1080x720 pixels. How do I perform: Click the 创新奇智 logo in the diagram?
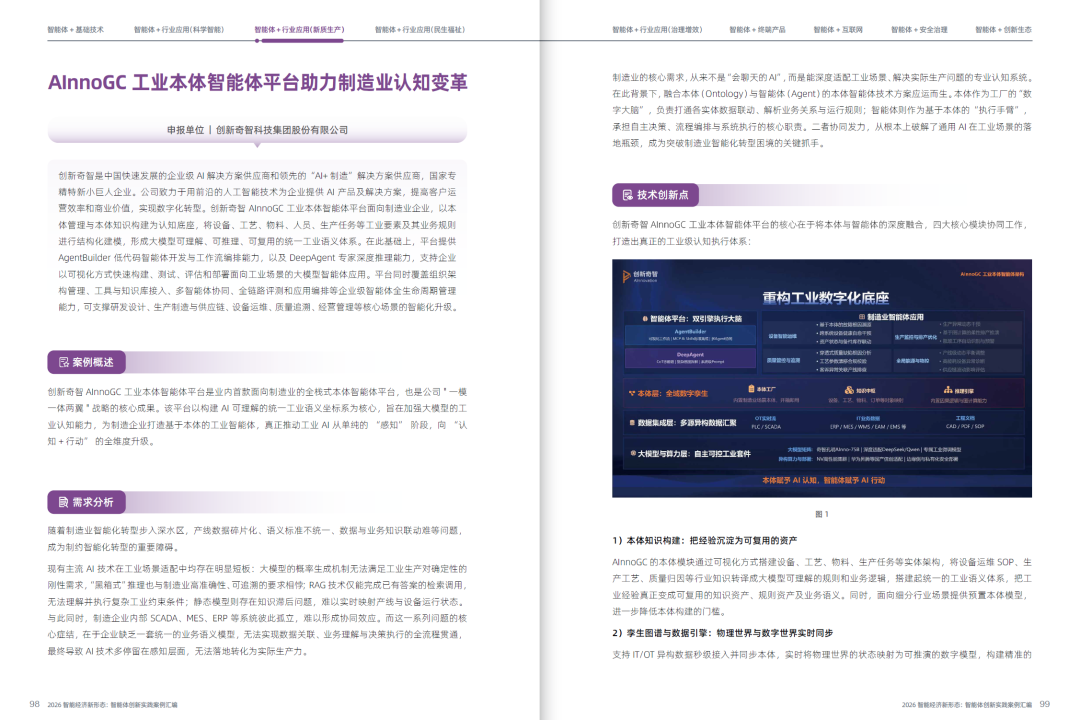pyautogui.click(x=640, y=276)
